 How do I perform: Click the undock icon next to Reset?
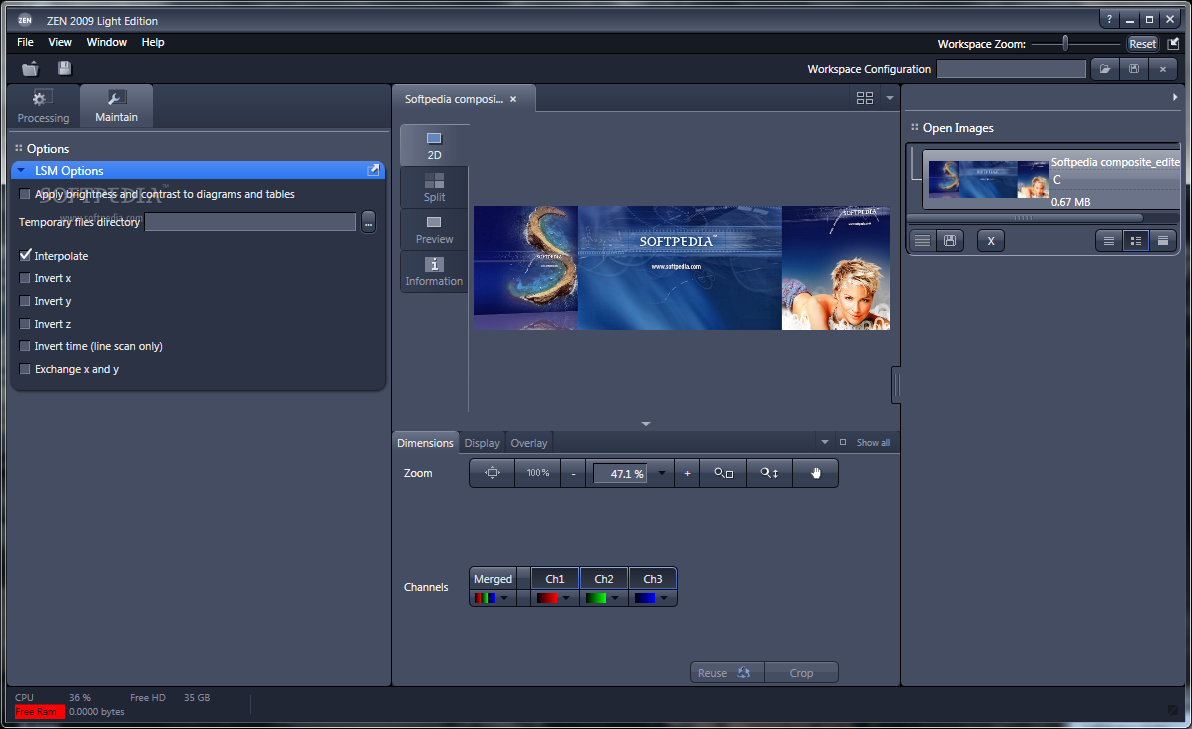1173,43
